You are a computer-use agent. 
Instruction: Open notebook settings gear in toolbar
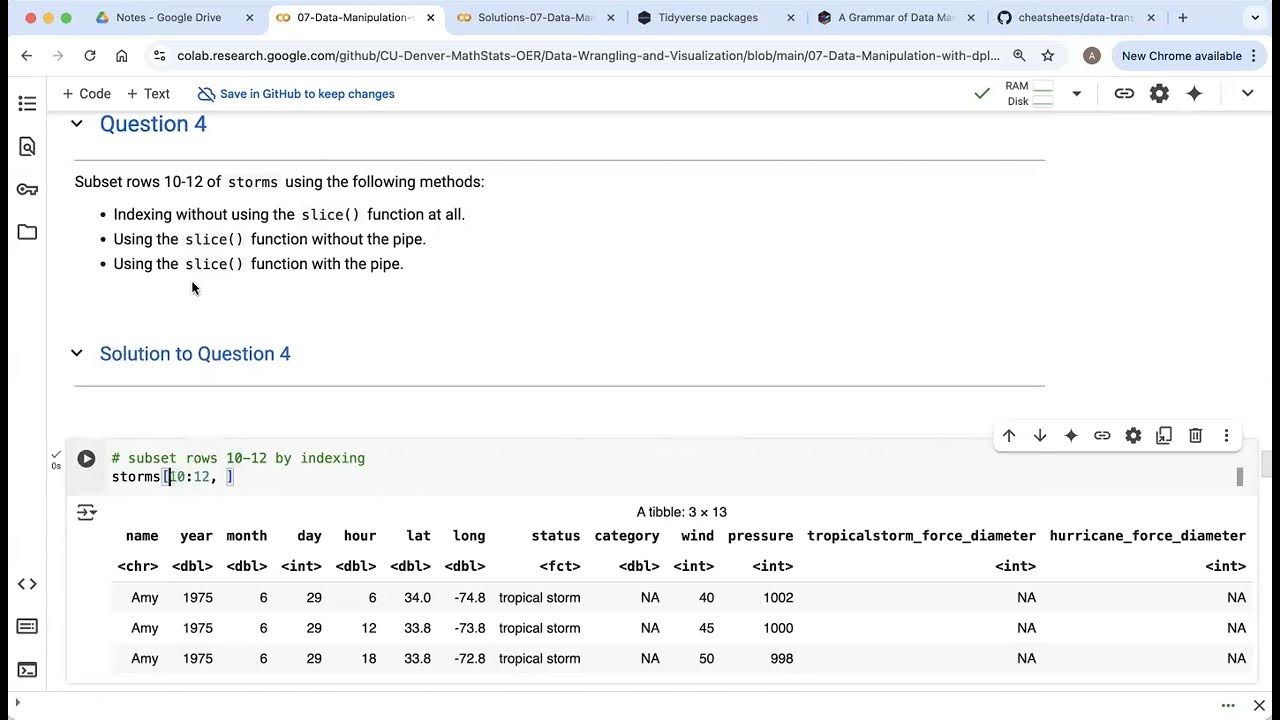[1159, 93]
